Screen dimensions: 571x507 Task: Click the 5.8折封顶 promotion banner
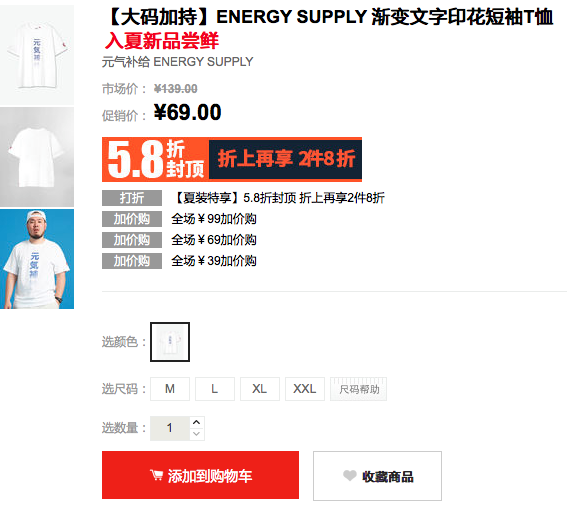[232, 159]
